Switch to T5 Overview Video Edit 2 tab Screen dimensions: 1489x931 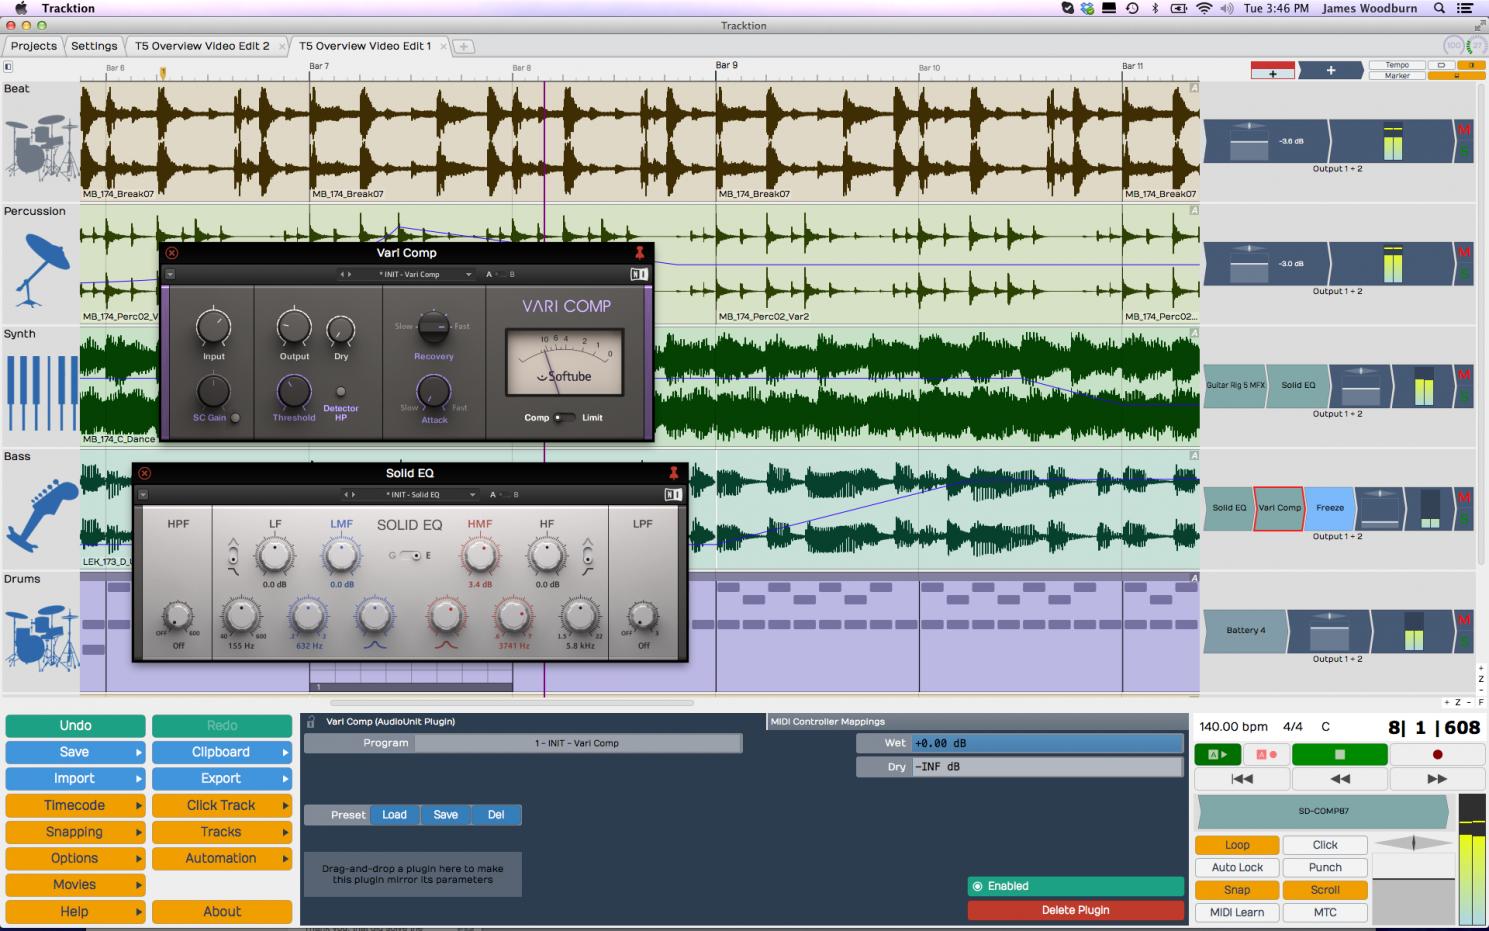[x=202, y=46]
